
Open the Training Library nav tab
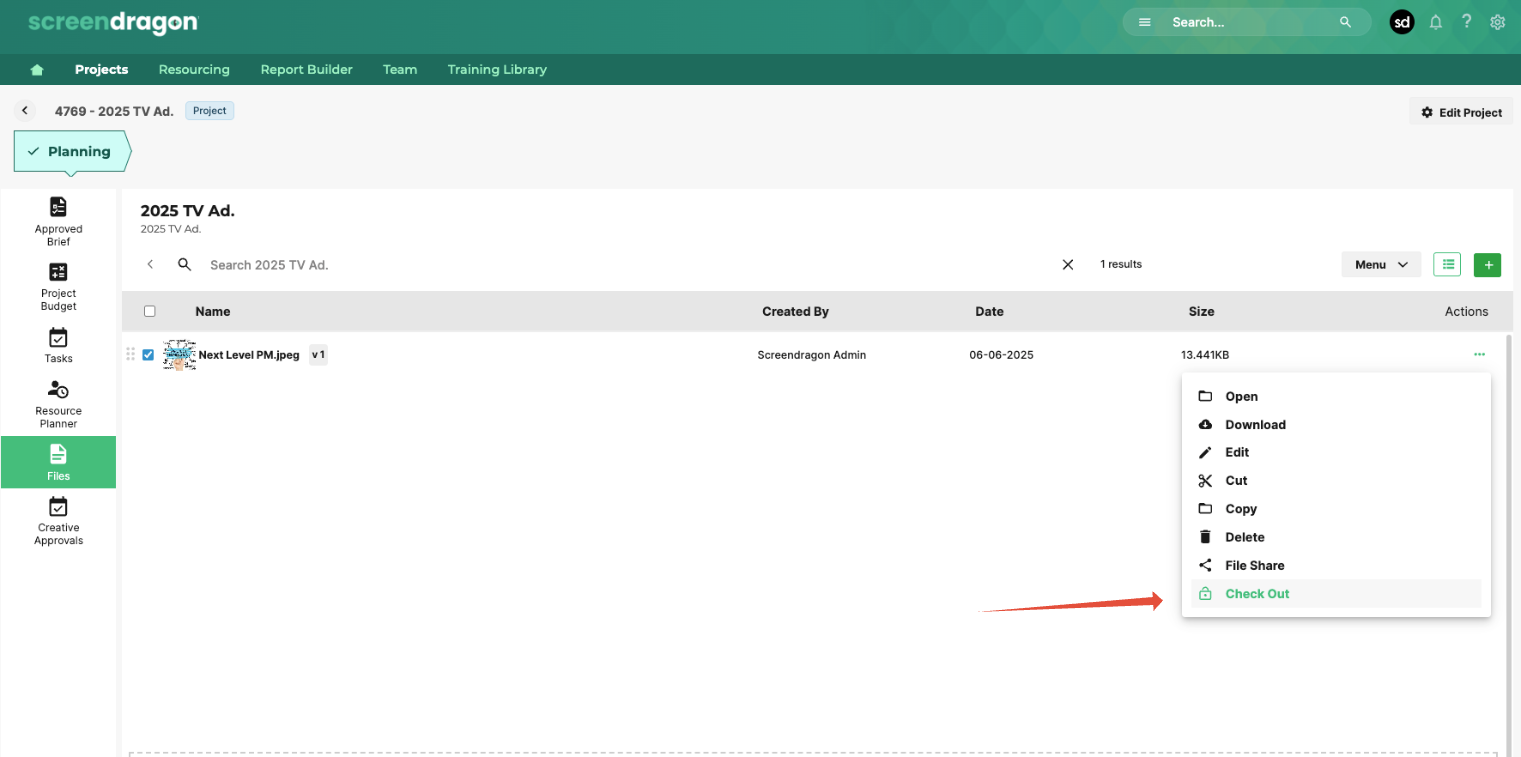[497, 70]
